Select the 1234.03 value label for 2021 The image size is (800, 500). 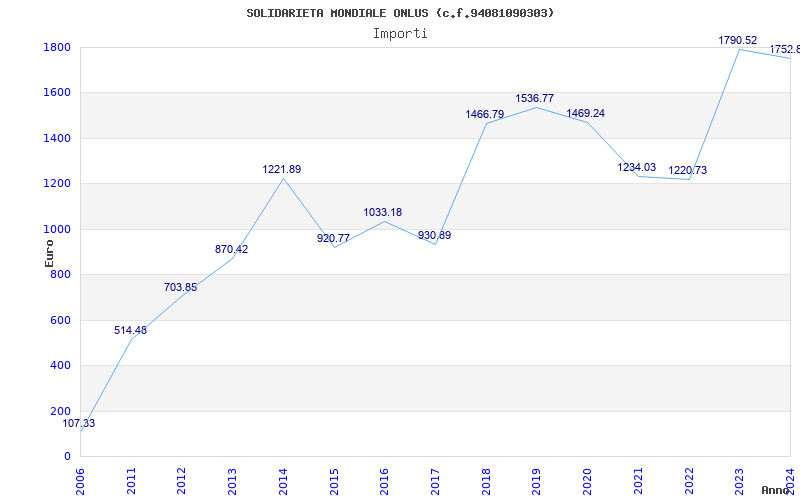636,167
